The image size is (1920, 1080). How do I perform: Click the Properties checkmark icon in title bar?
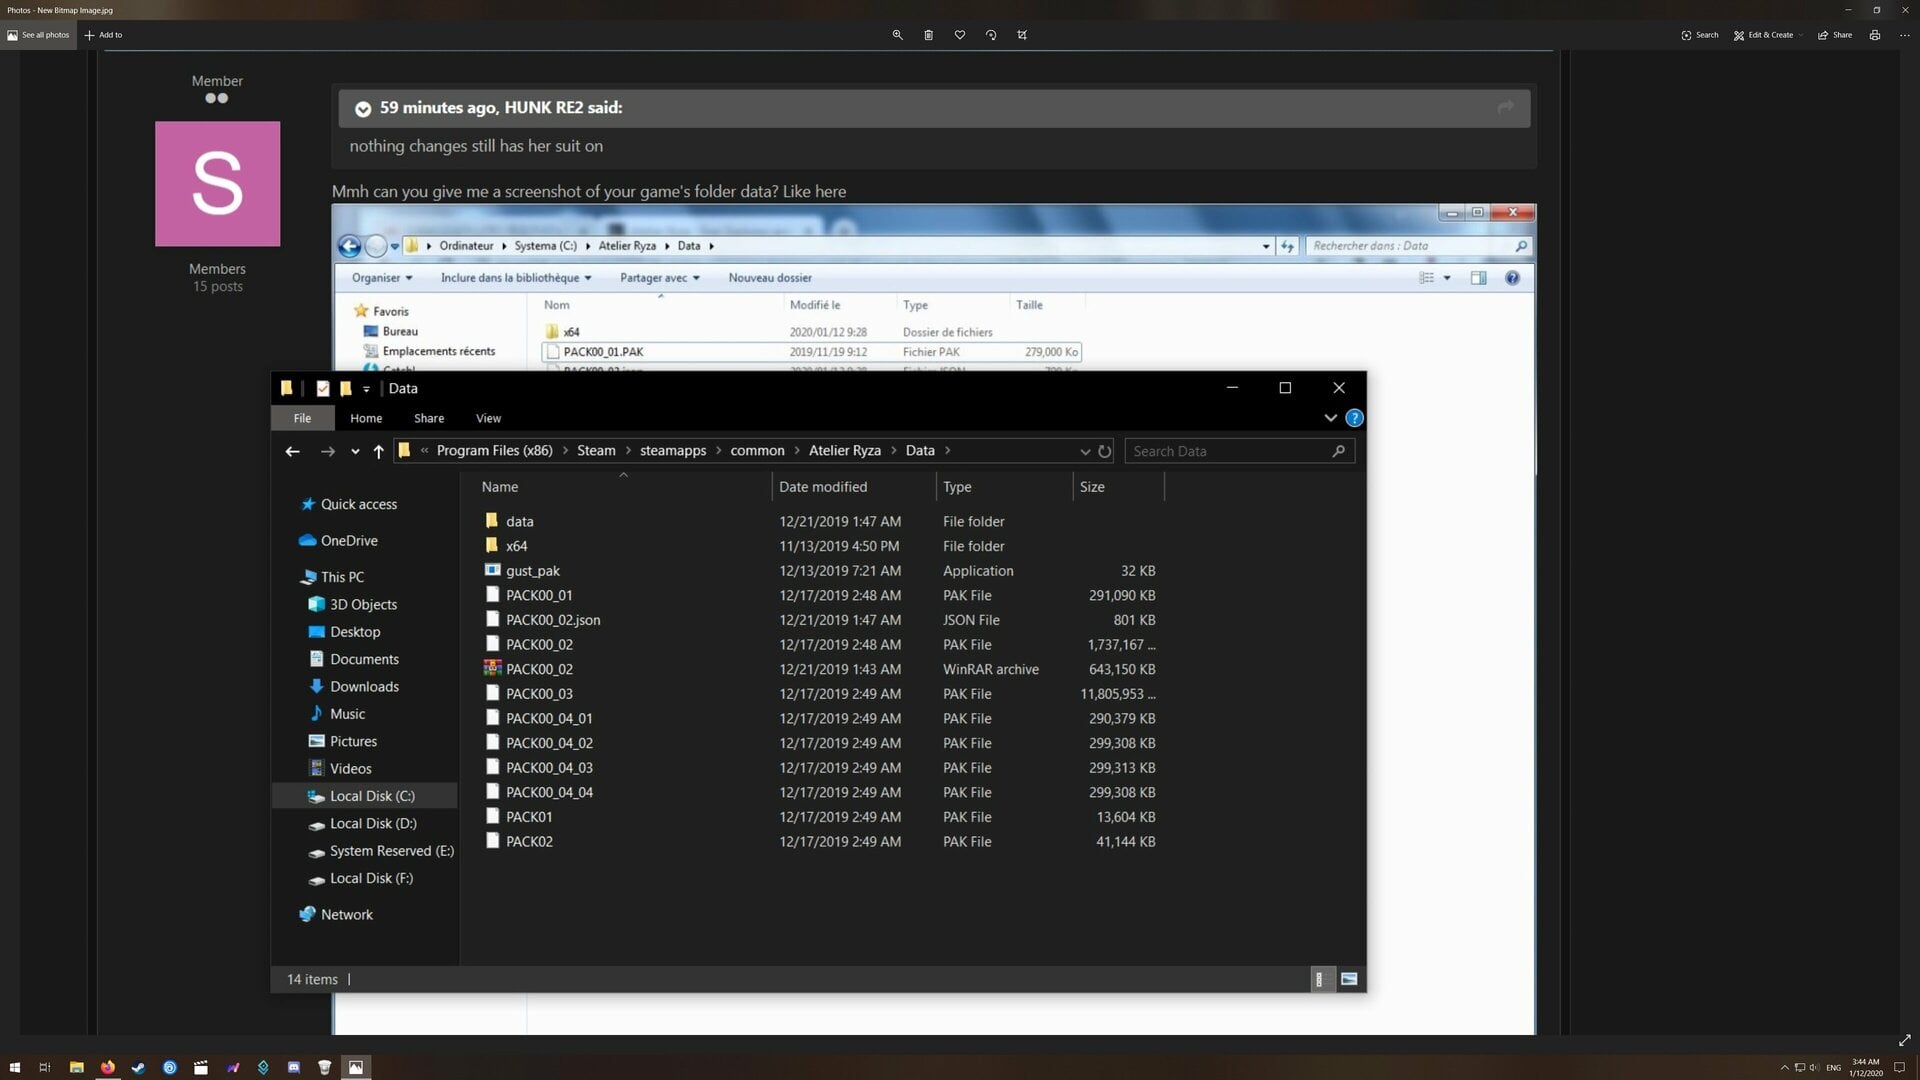coord(322,388)
